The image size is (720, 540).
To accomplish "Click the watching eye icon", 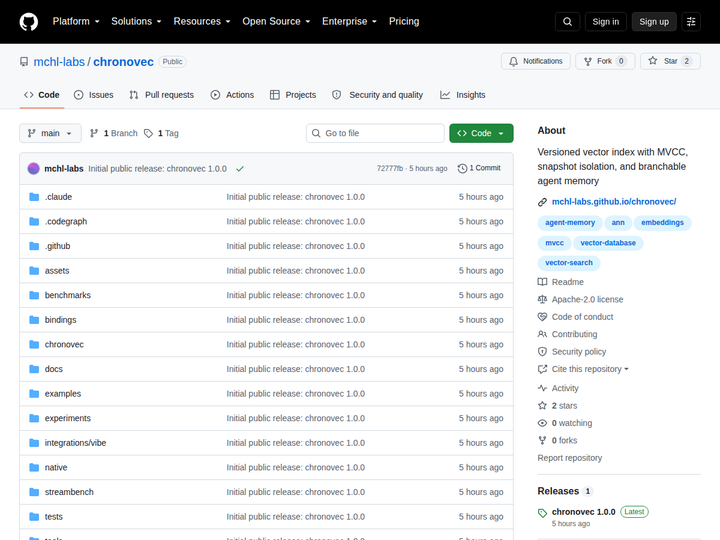I will [542, 423].
